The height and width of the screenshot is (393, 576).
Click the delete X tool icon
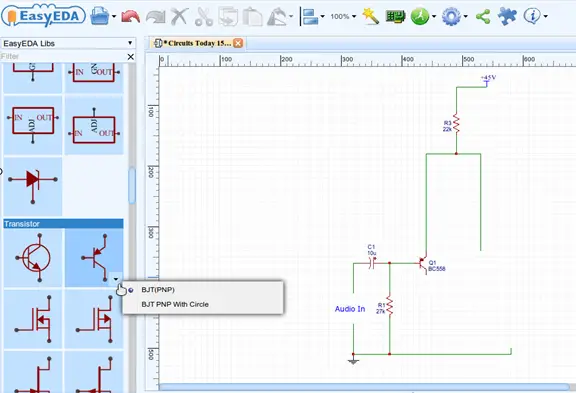tap(179, 17)
